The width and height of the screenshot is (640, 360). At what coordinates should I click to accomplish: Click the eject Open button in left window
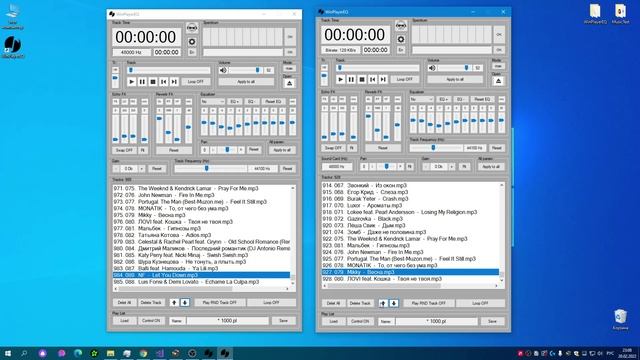(x=289, y=83)
